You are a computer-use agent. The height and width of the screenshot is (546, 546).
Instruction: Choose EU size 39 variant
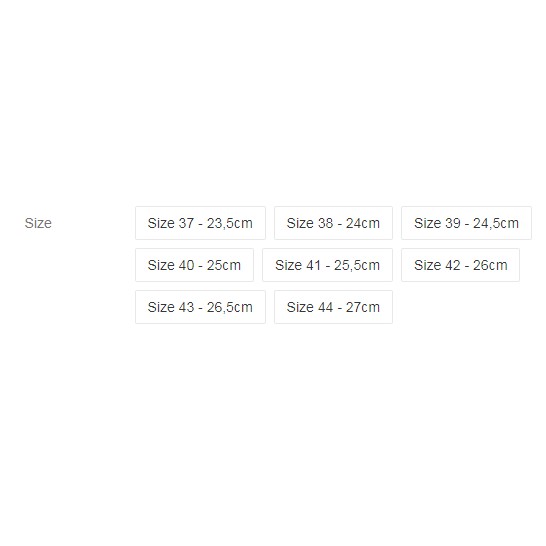(x=466, y=223)
